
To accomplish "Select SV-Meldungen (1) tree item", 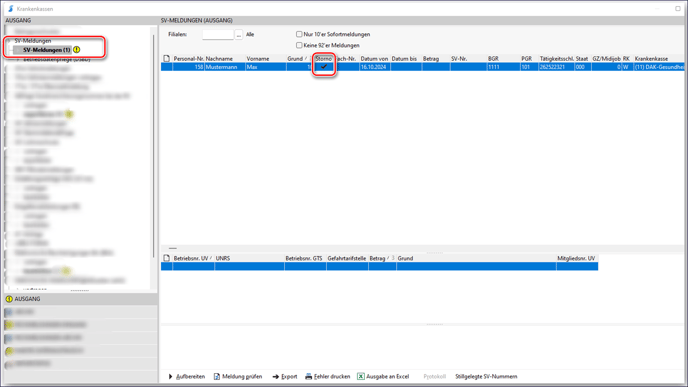I will 47,50.
